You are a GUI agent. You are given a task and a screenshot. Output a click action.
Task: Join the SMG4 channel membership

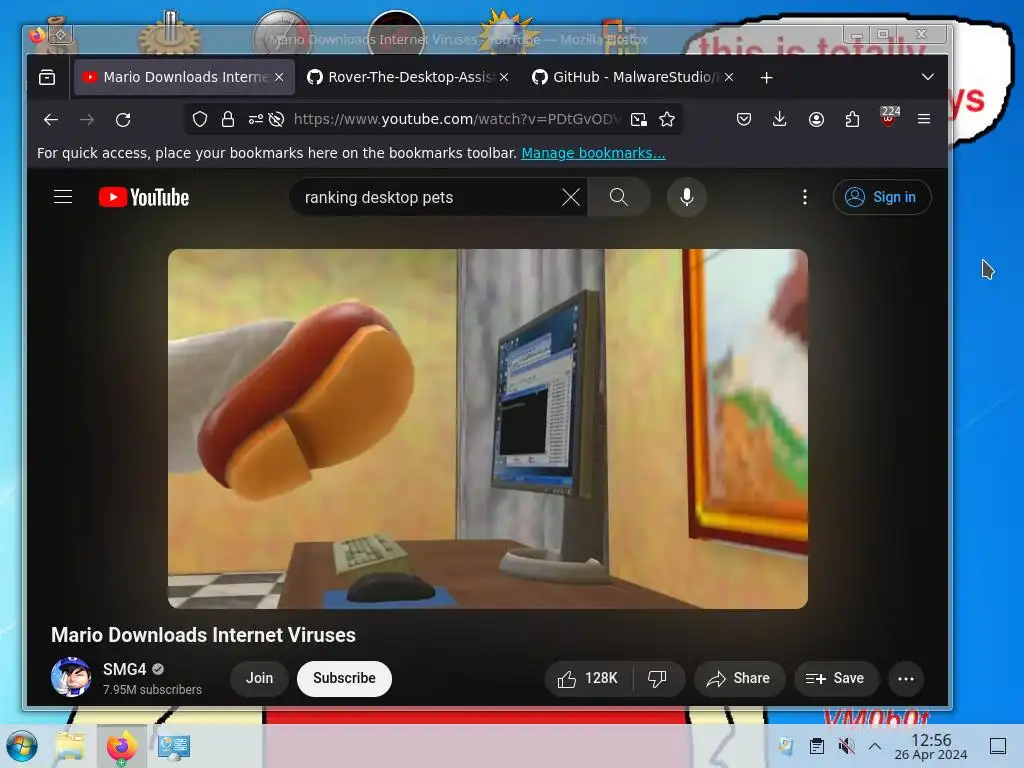pos(259,679)
